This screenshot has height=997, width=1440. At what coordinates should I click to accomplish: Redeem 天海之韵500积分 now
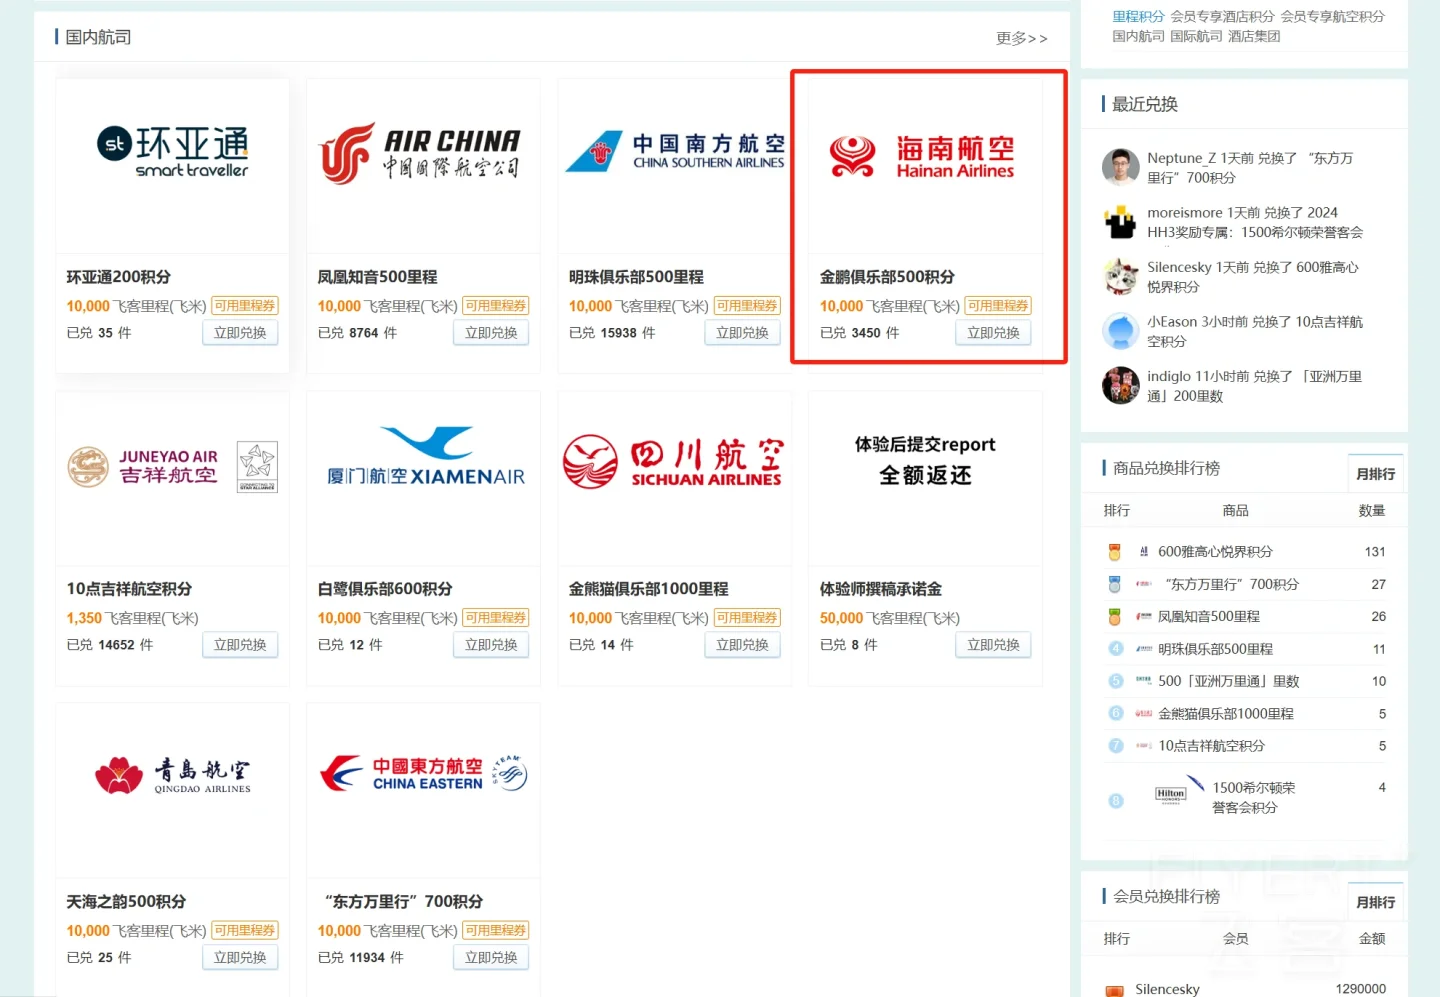click(240, 957)
